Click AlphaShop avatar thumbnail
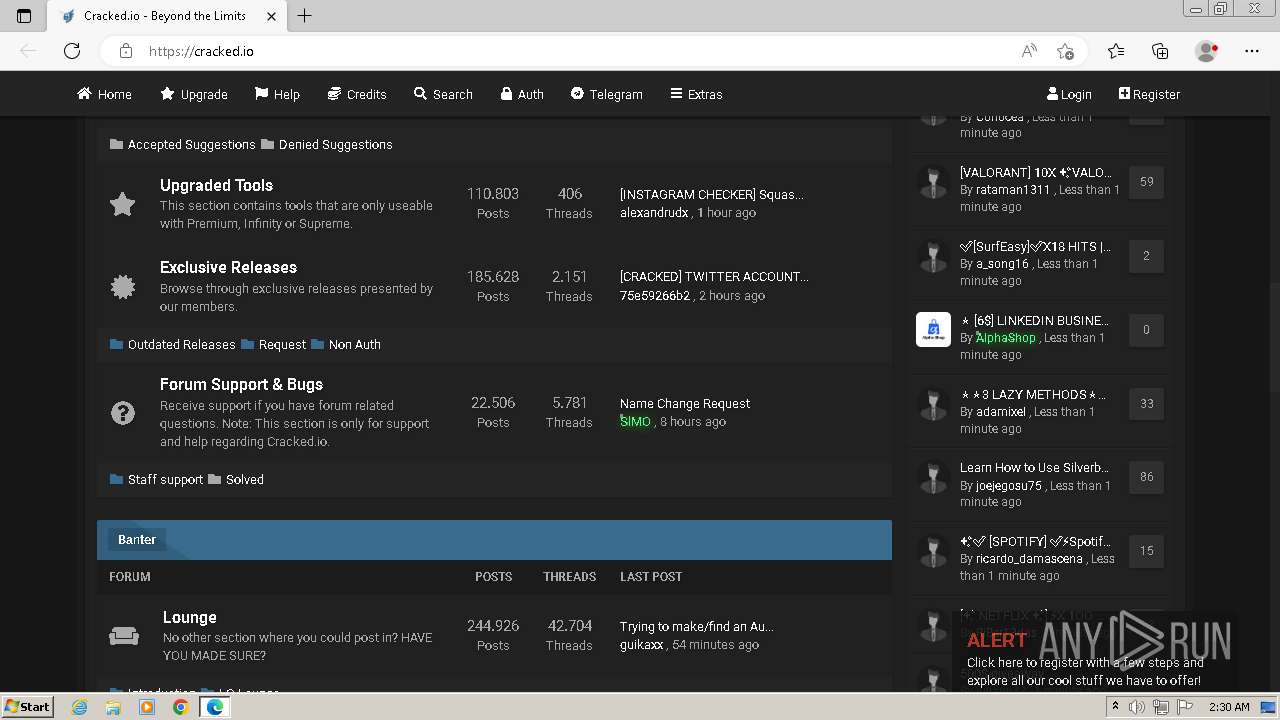Image resolution: width=1280 pixels, height=720 pixels. [x=933, y=329]
